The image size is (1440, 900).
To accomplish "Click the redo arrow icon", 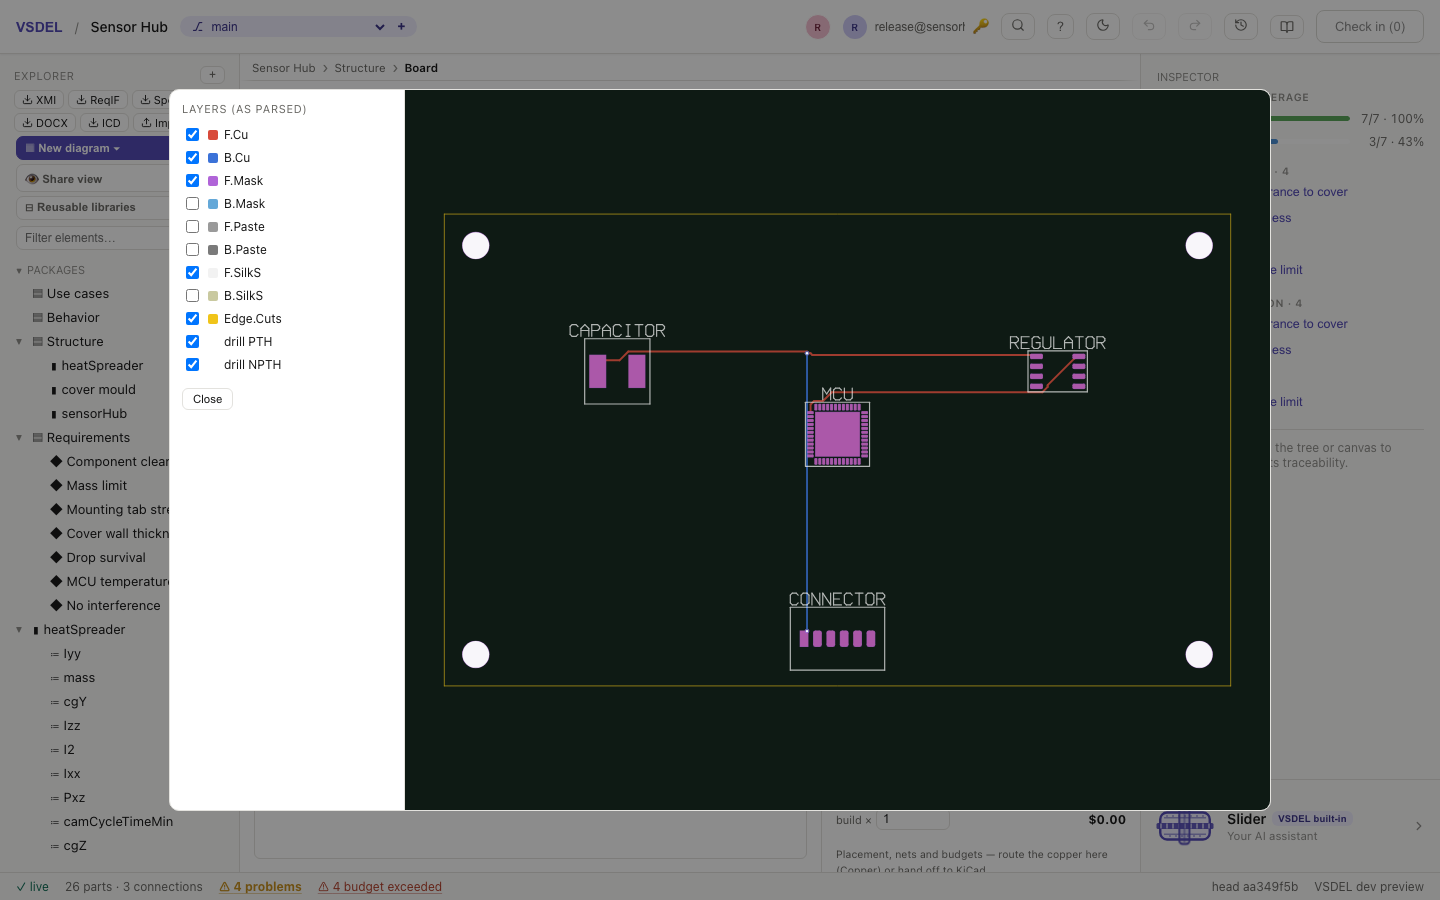I will (1194, 27).
